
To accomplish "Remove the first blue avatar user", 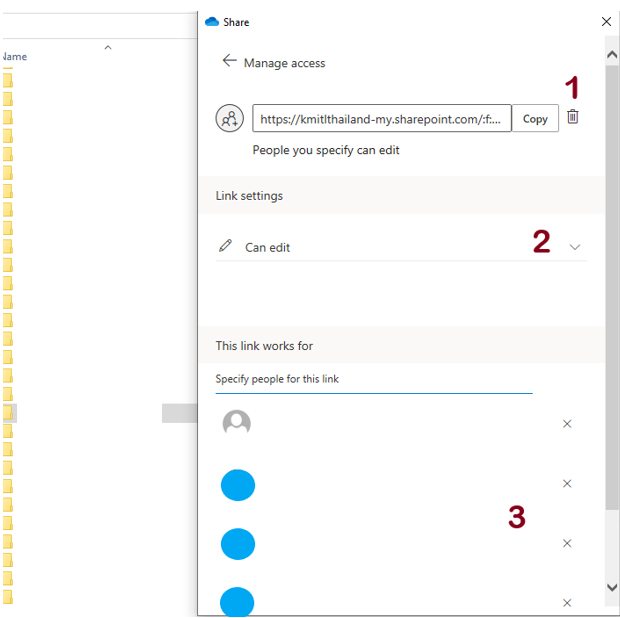I will click(x=567, y=484).
